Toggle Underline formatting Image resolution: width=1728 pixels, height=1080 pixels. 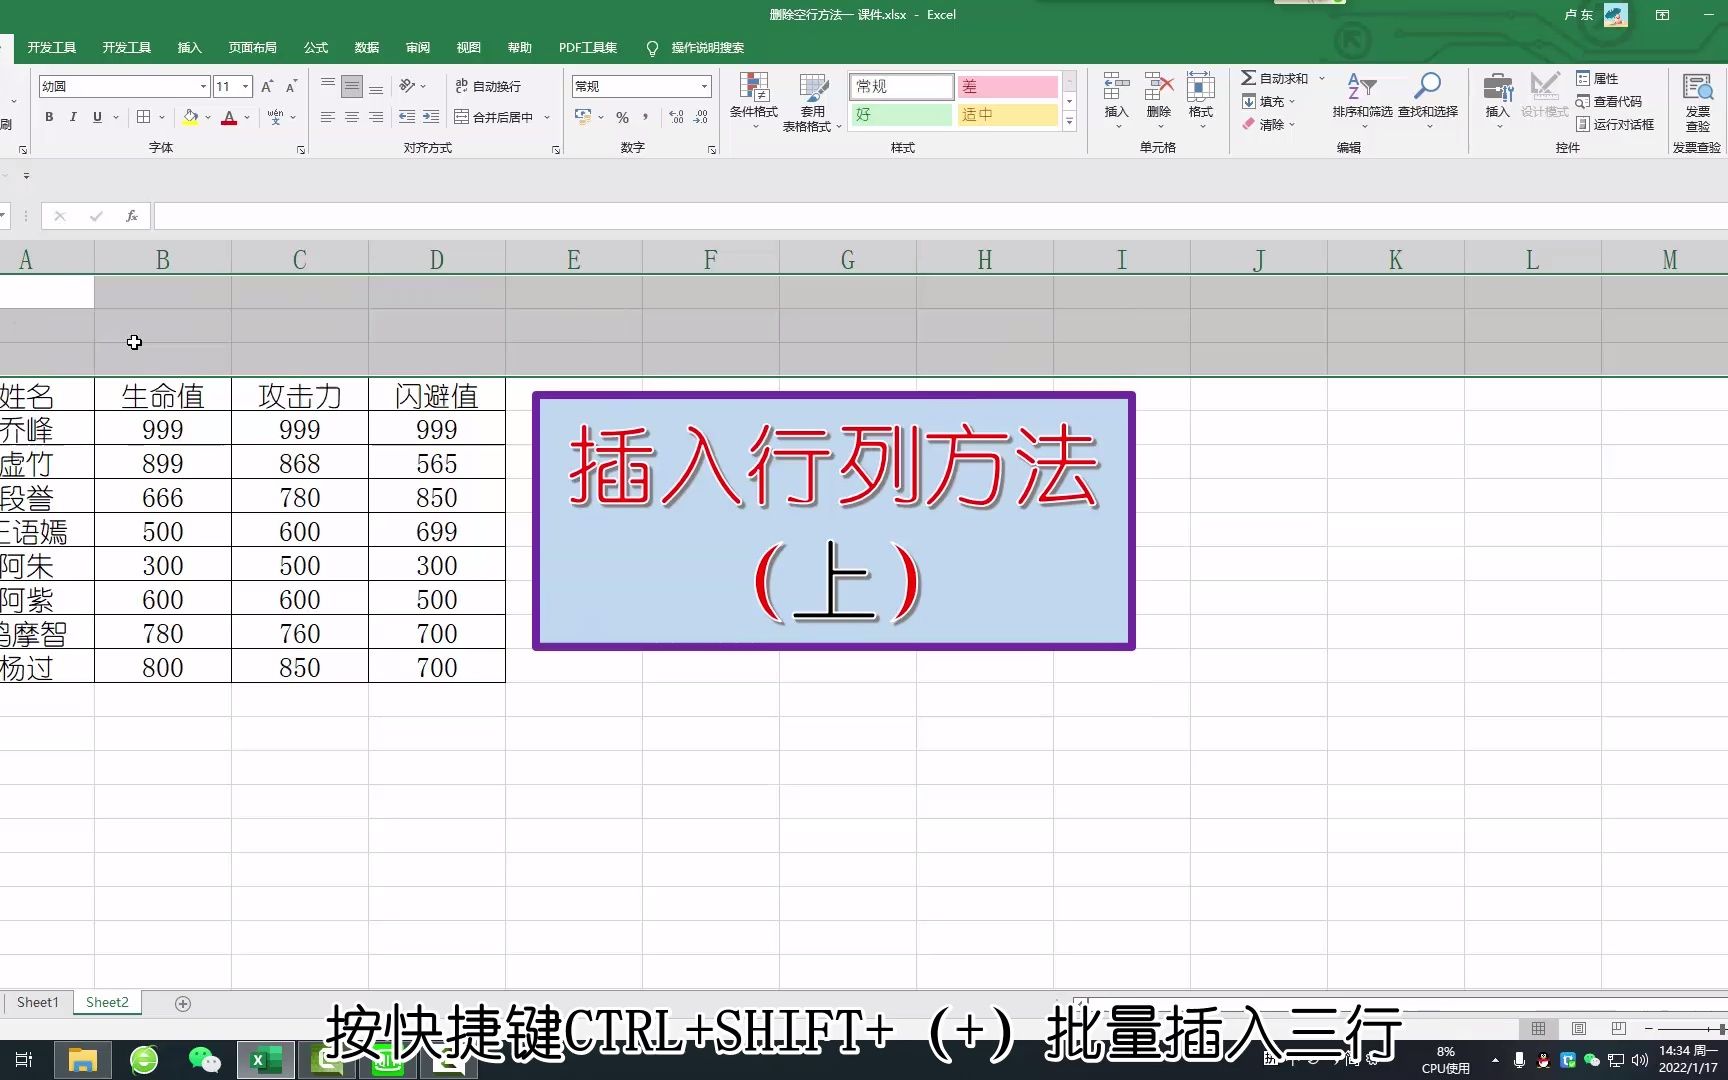(96, 117)
